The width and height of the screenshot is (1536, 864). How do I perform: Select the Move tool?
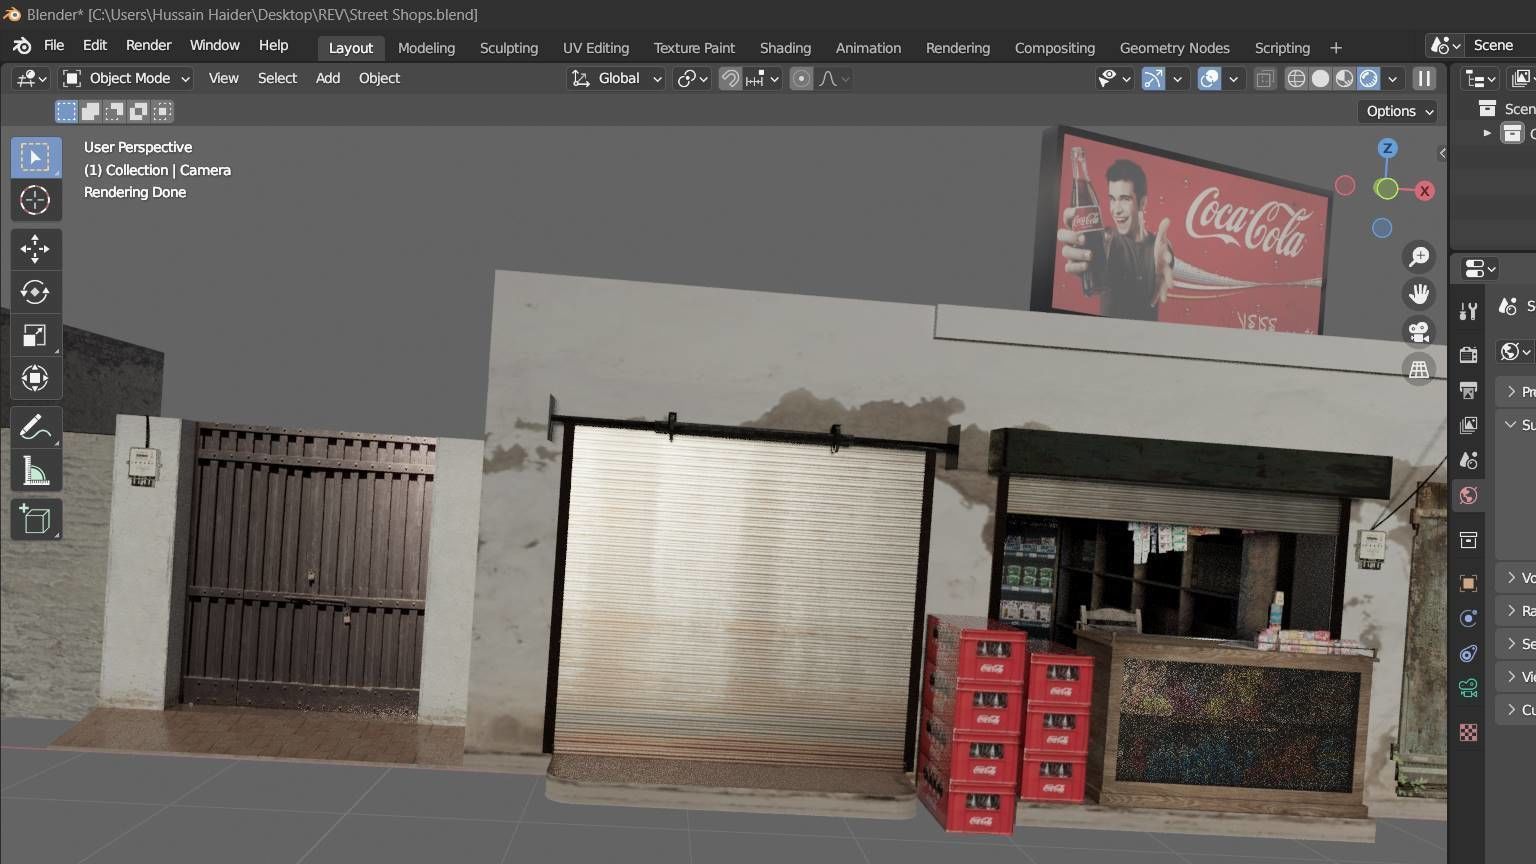tap(35, 248)
